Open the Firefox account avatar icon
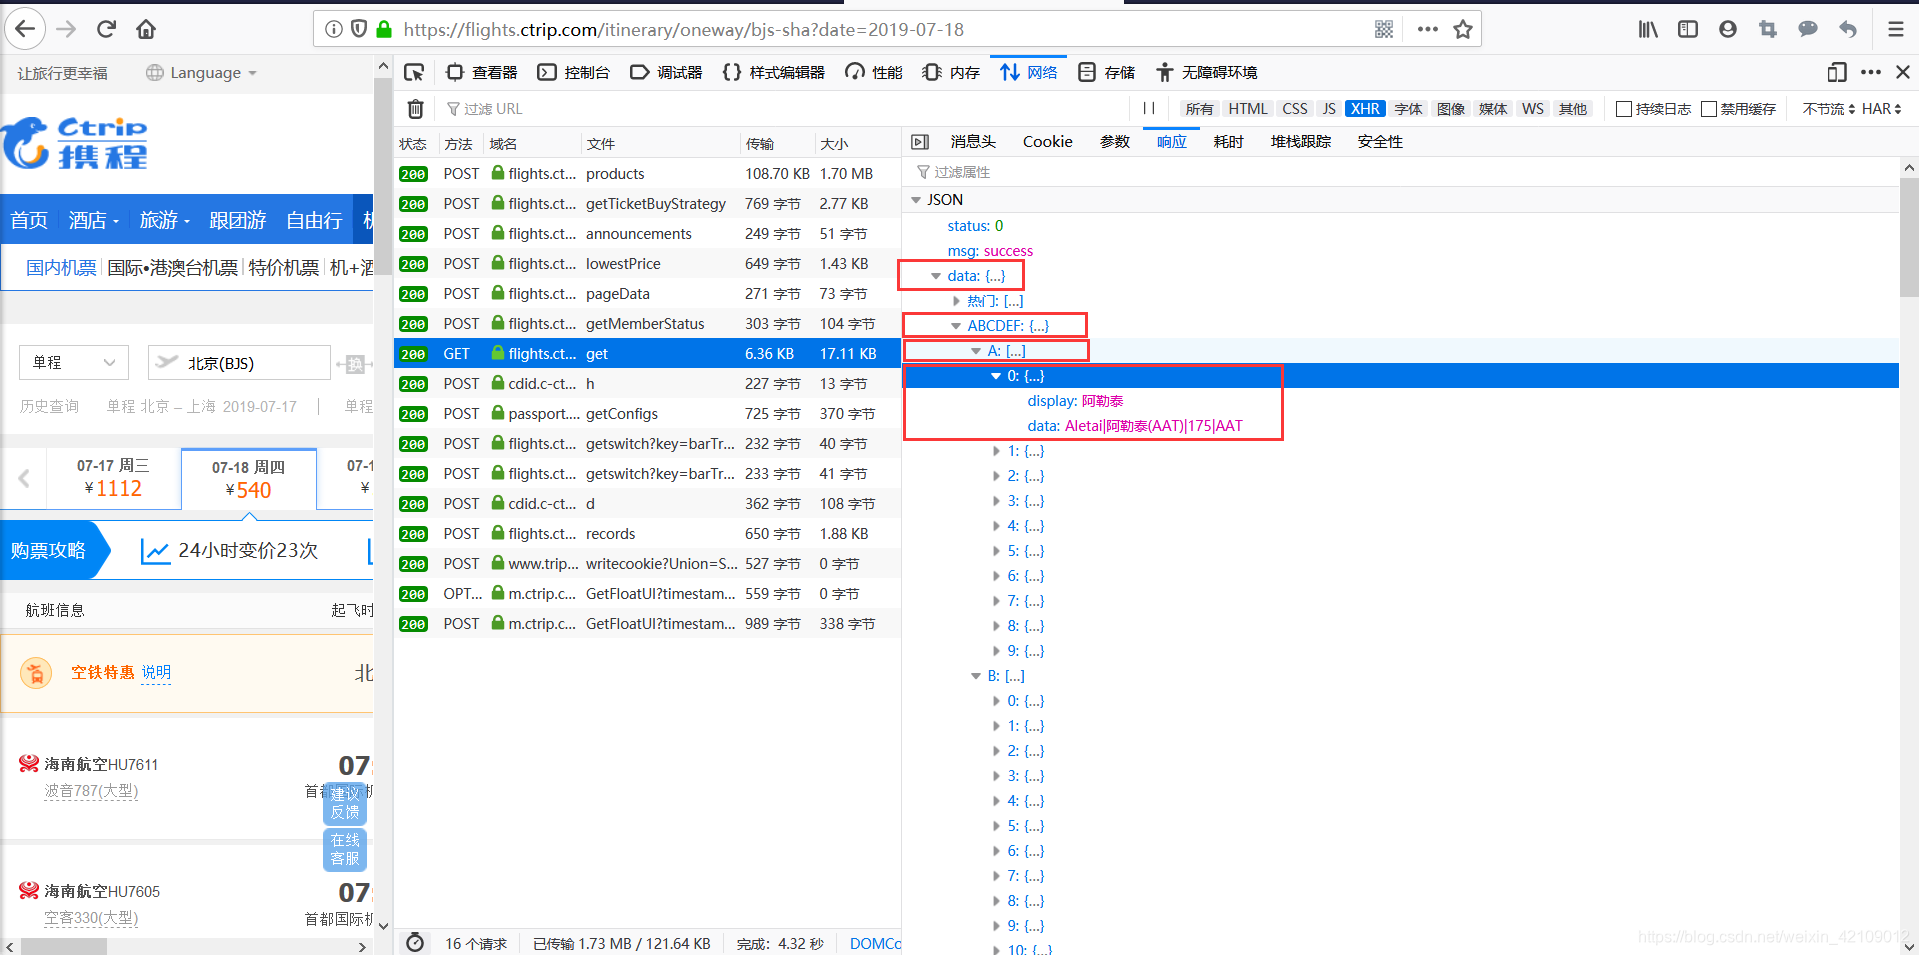Viewport: 1919px width, 955px height. coord(1728,29)
